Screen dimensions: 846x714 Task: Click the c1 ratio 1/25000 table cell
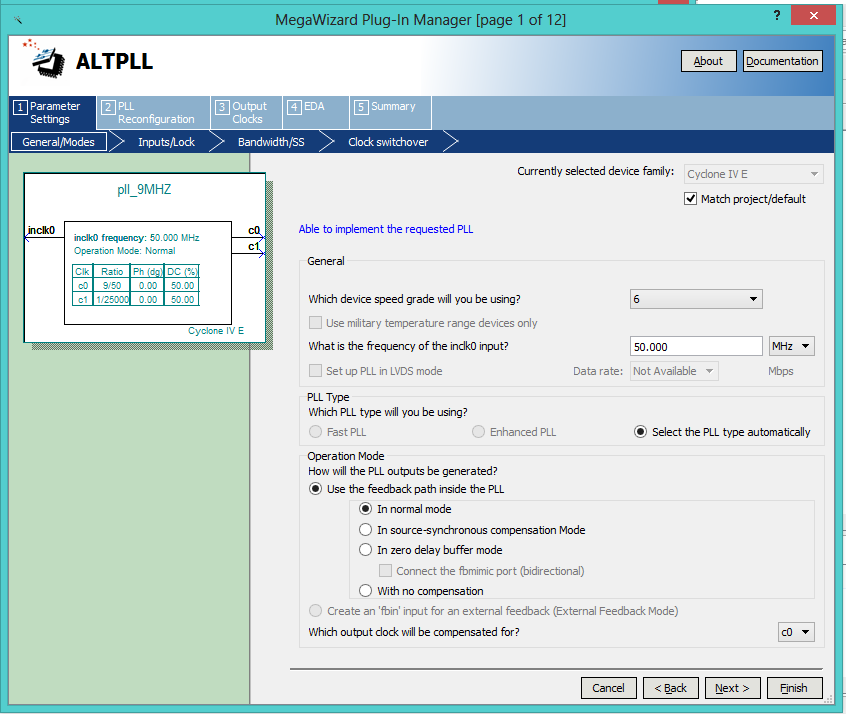pos(112,300)
